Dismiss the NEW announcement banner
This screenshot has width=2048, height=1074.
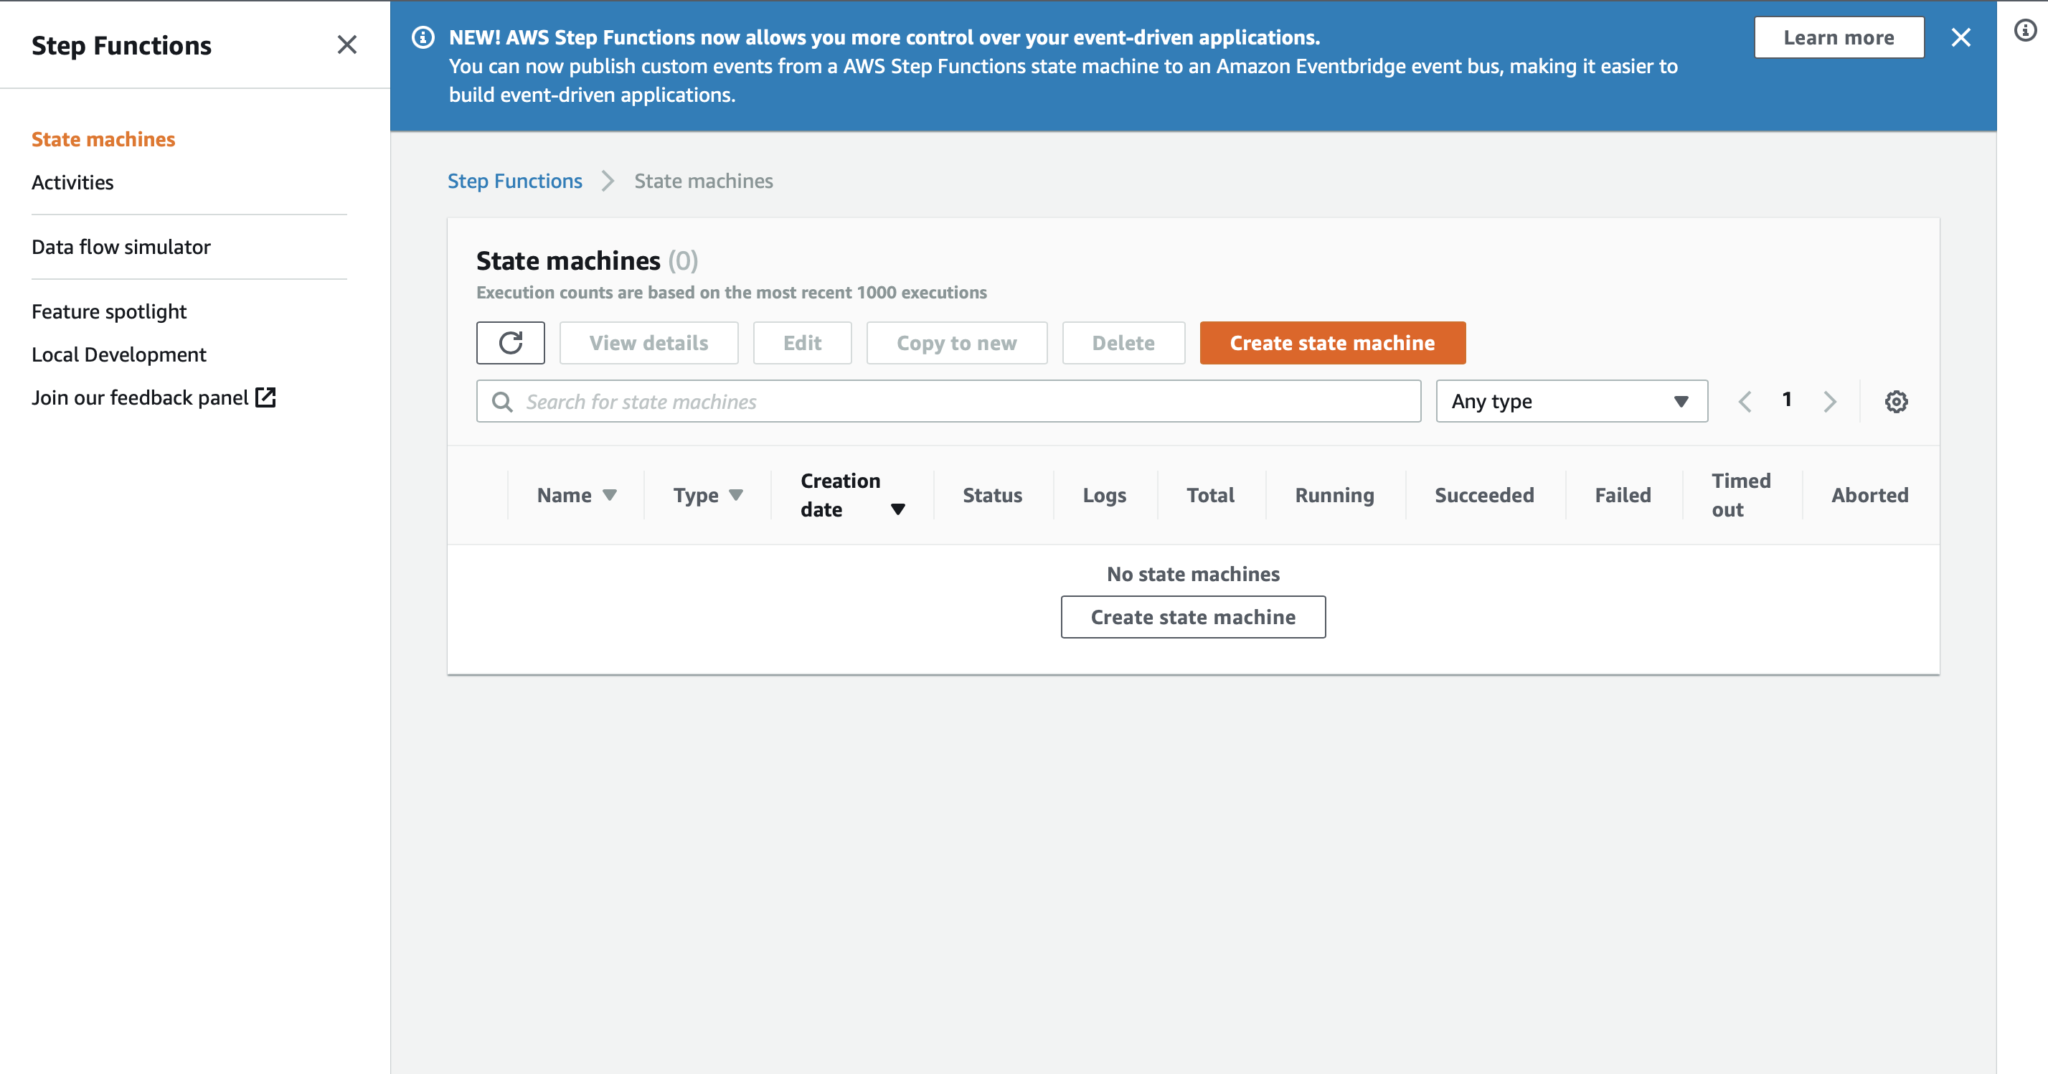pos(1961,37)
